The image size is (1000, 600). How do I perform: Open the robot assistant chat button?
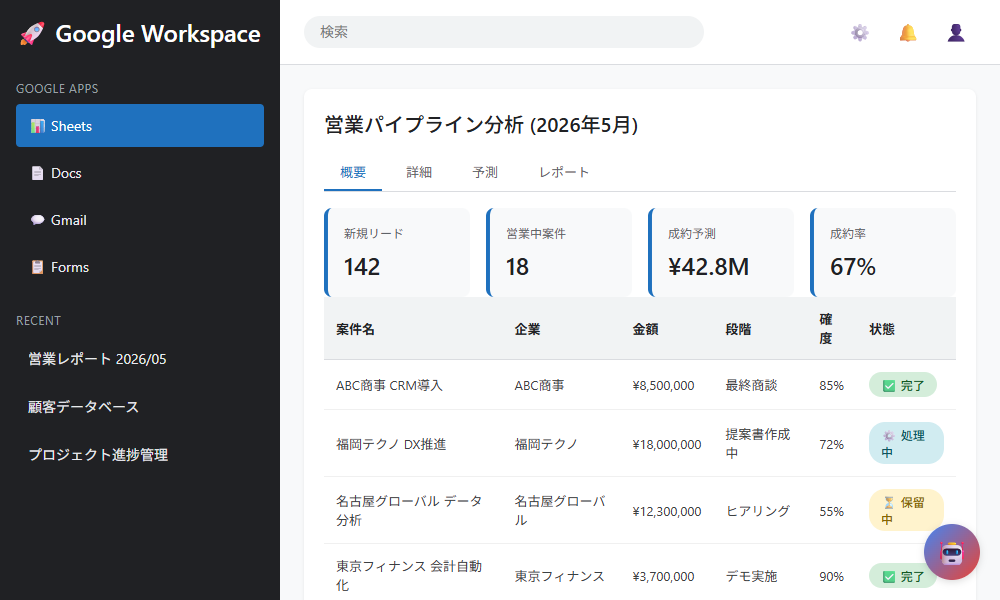coord(952,552)
